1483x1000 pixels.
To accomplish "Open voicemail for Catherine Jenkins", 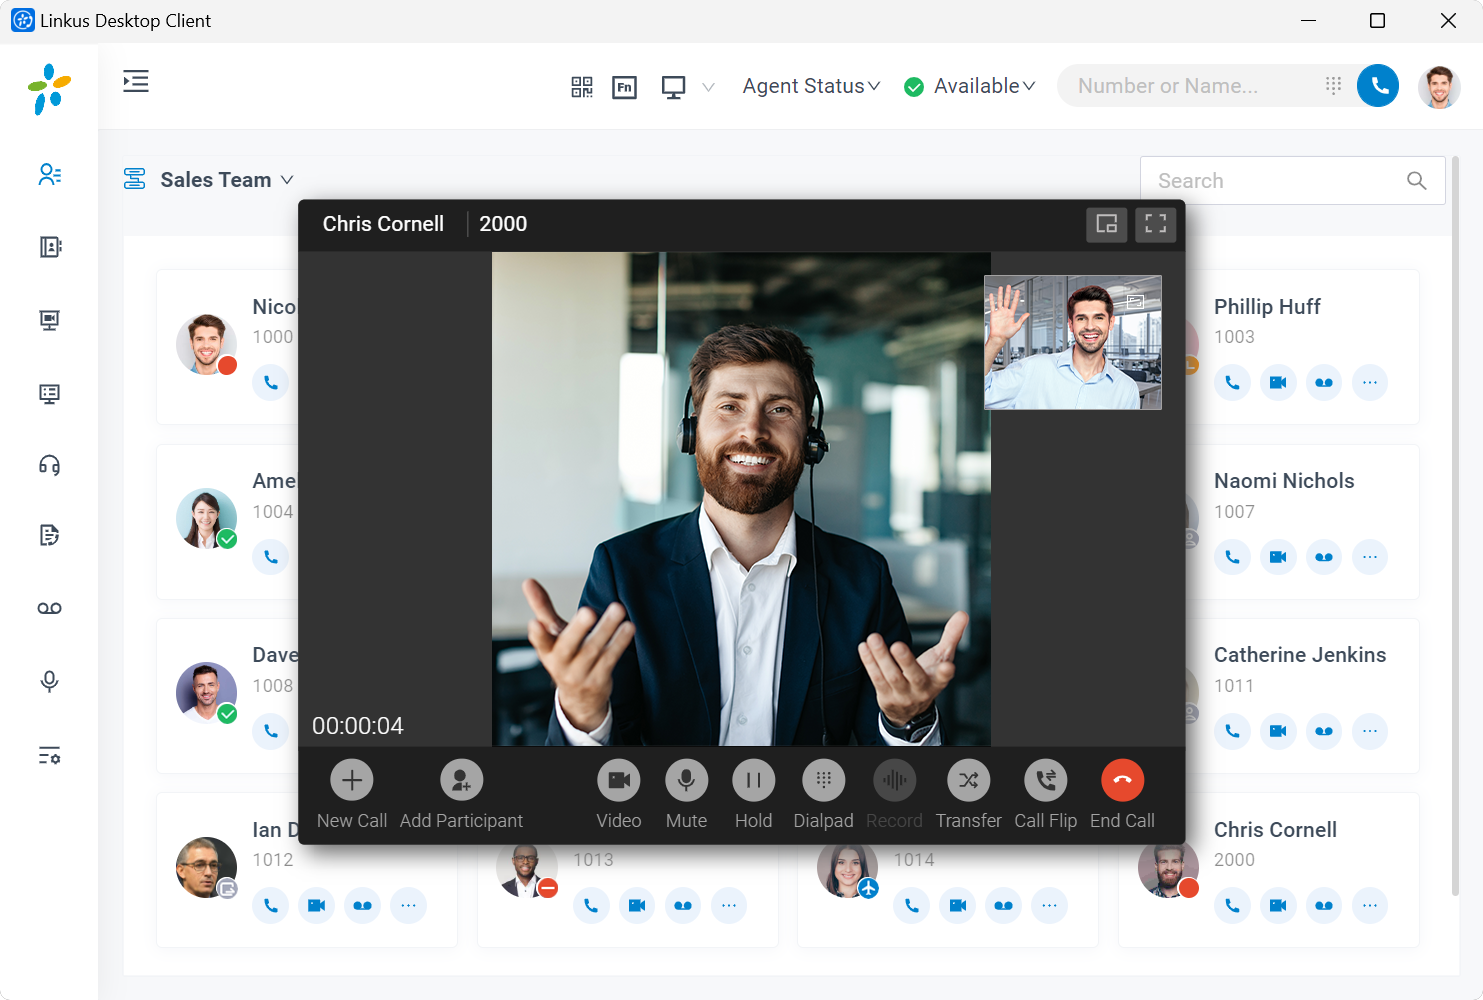I will tap(1324, 731).
